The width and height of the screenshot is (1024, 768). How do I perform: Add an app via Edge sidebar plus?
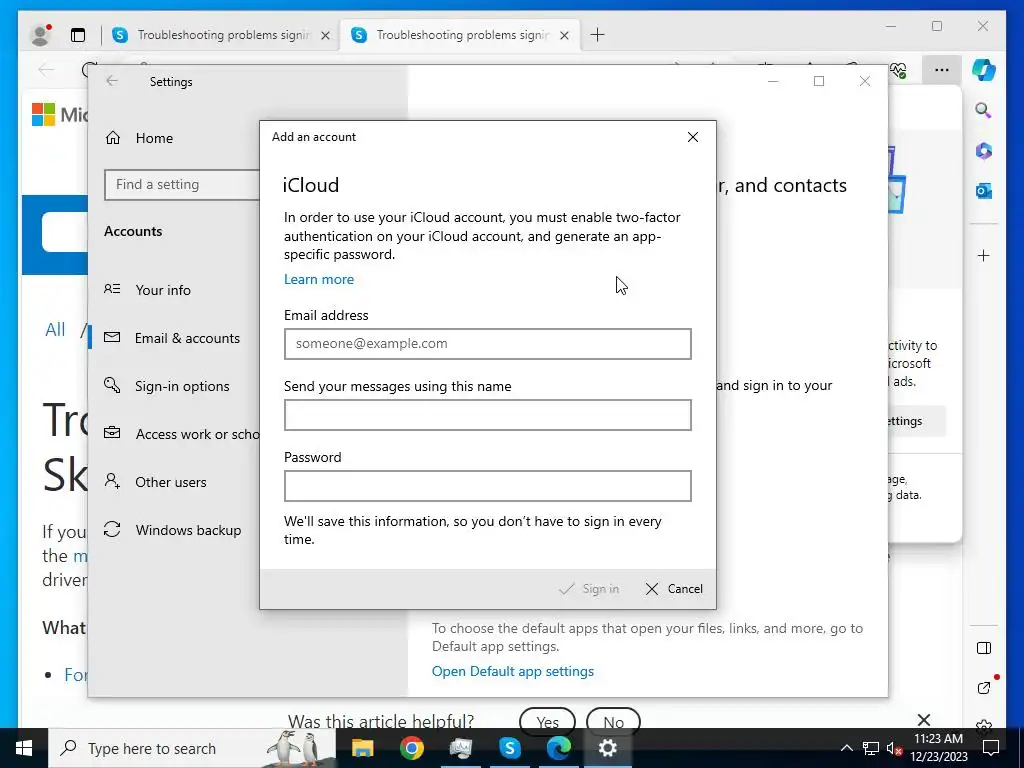coord(984,255)
